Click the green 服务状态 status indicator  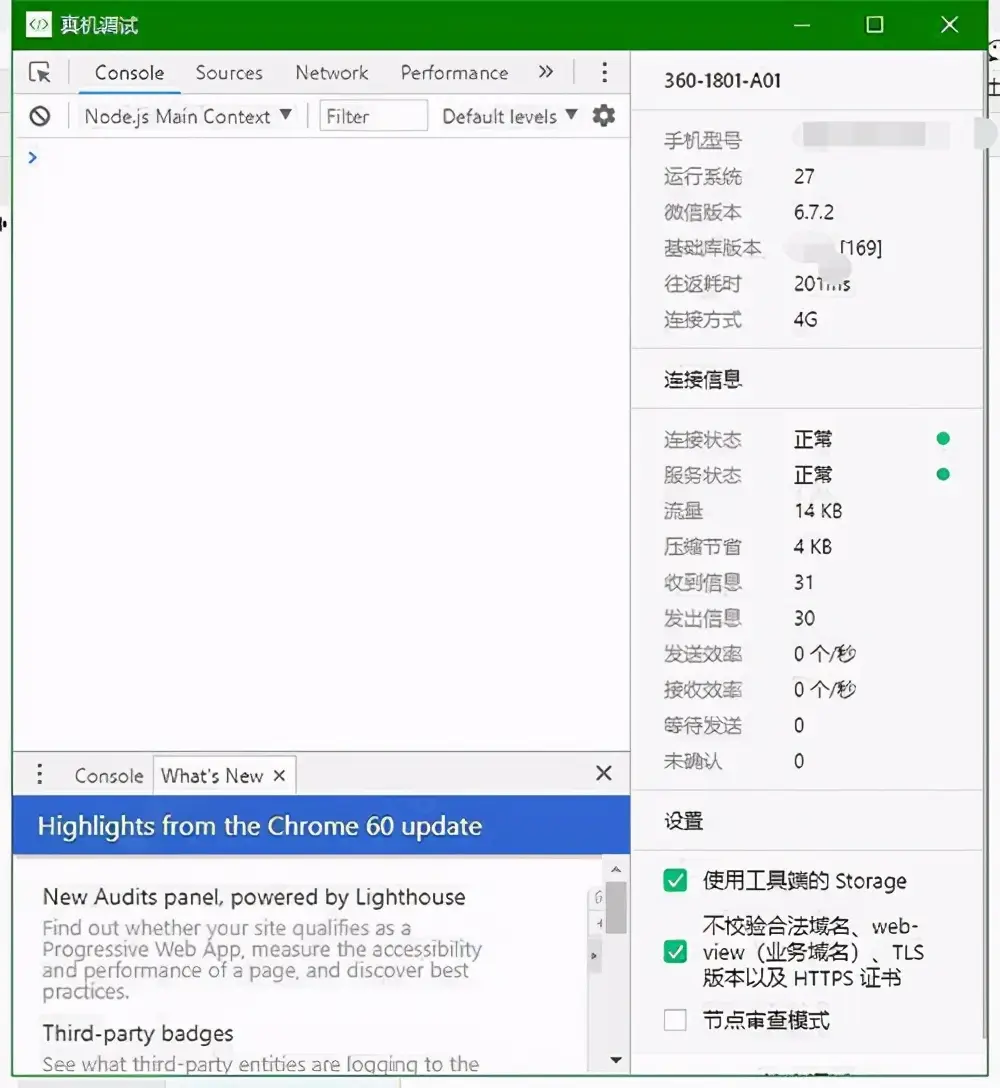(941, 474)
